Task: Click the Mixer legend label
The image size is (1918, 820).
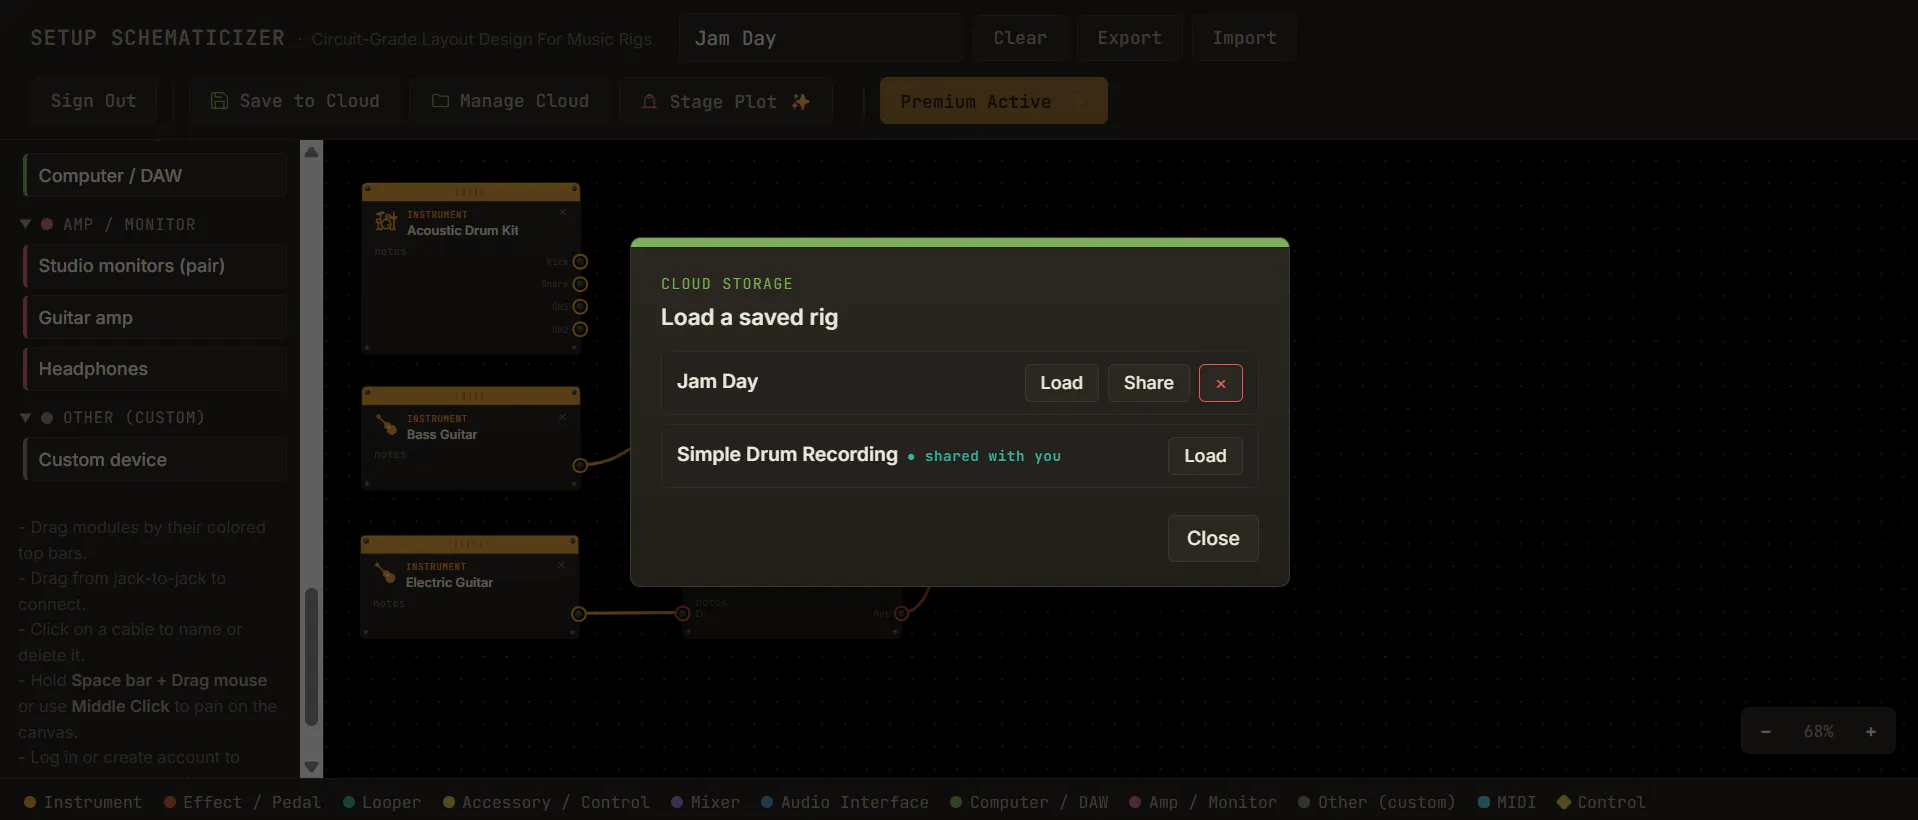Action: [715, 802]
